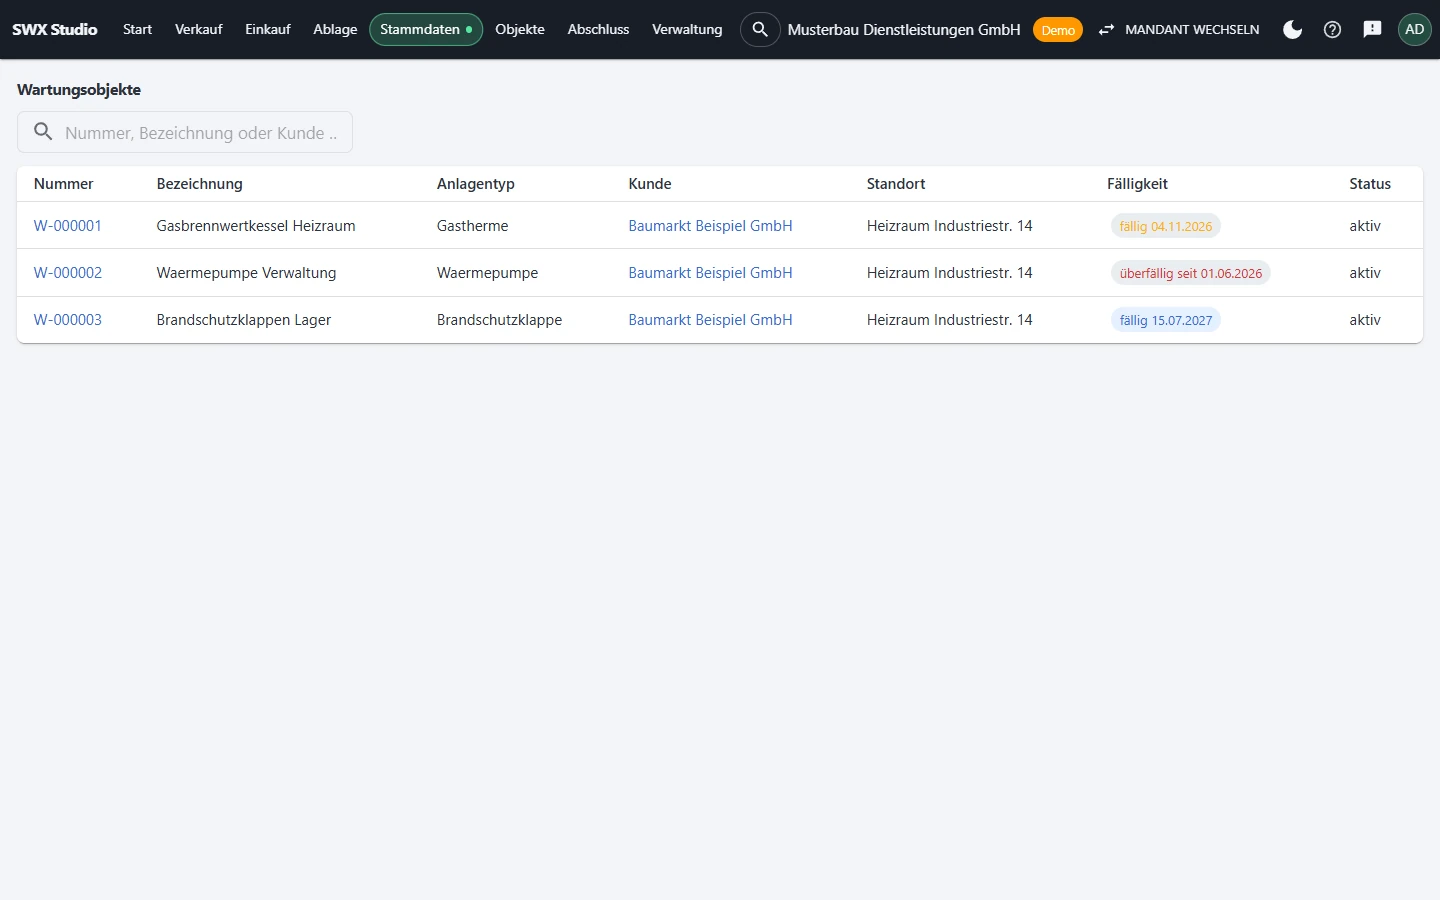Screen dimensions: 1440x900
Task: Click the Status column header
Action: point(1370,184)
